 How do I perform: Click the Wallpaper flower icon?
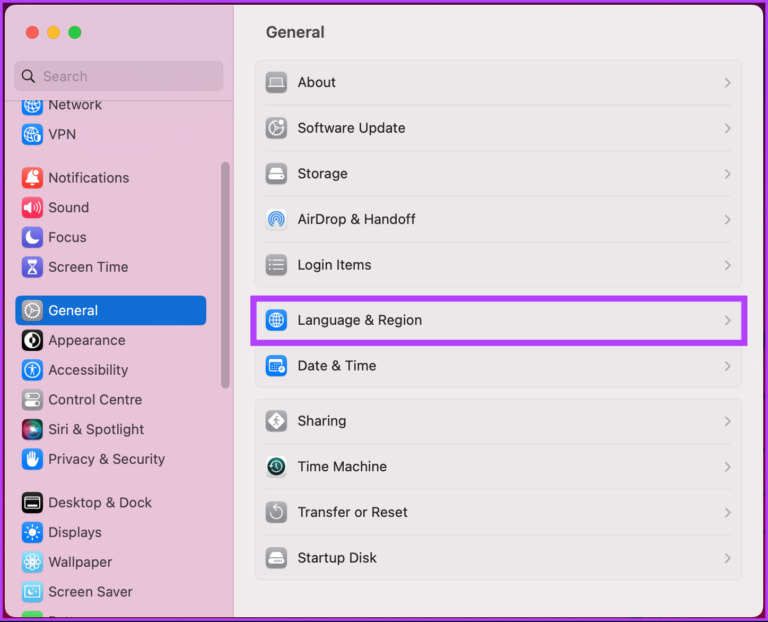[x=32, y=562]
